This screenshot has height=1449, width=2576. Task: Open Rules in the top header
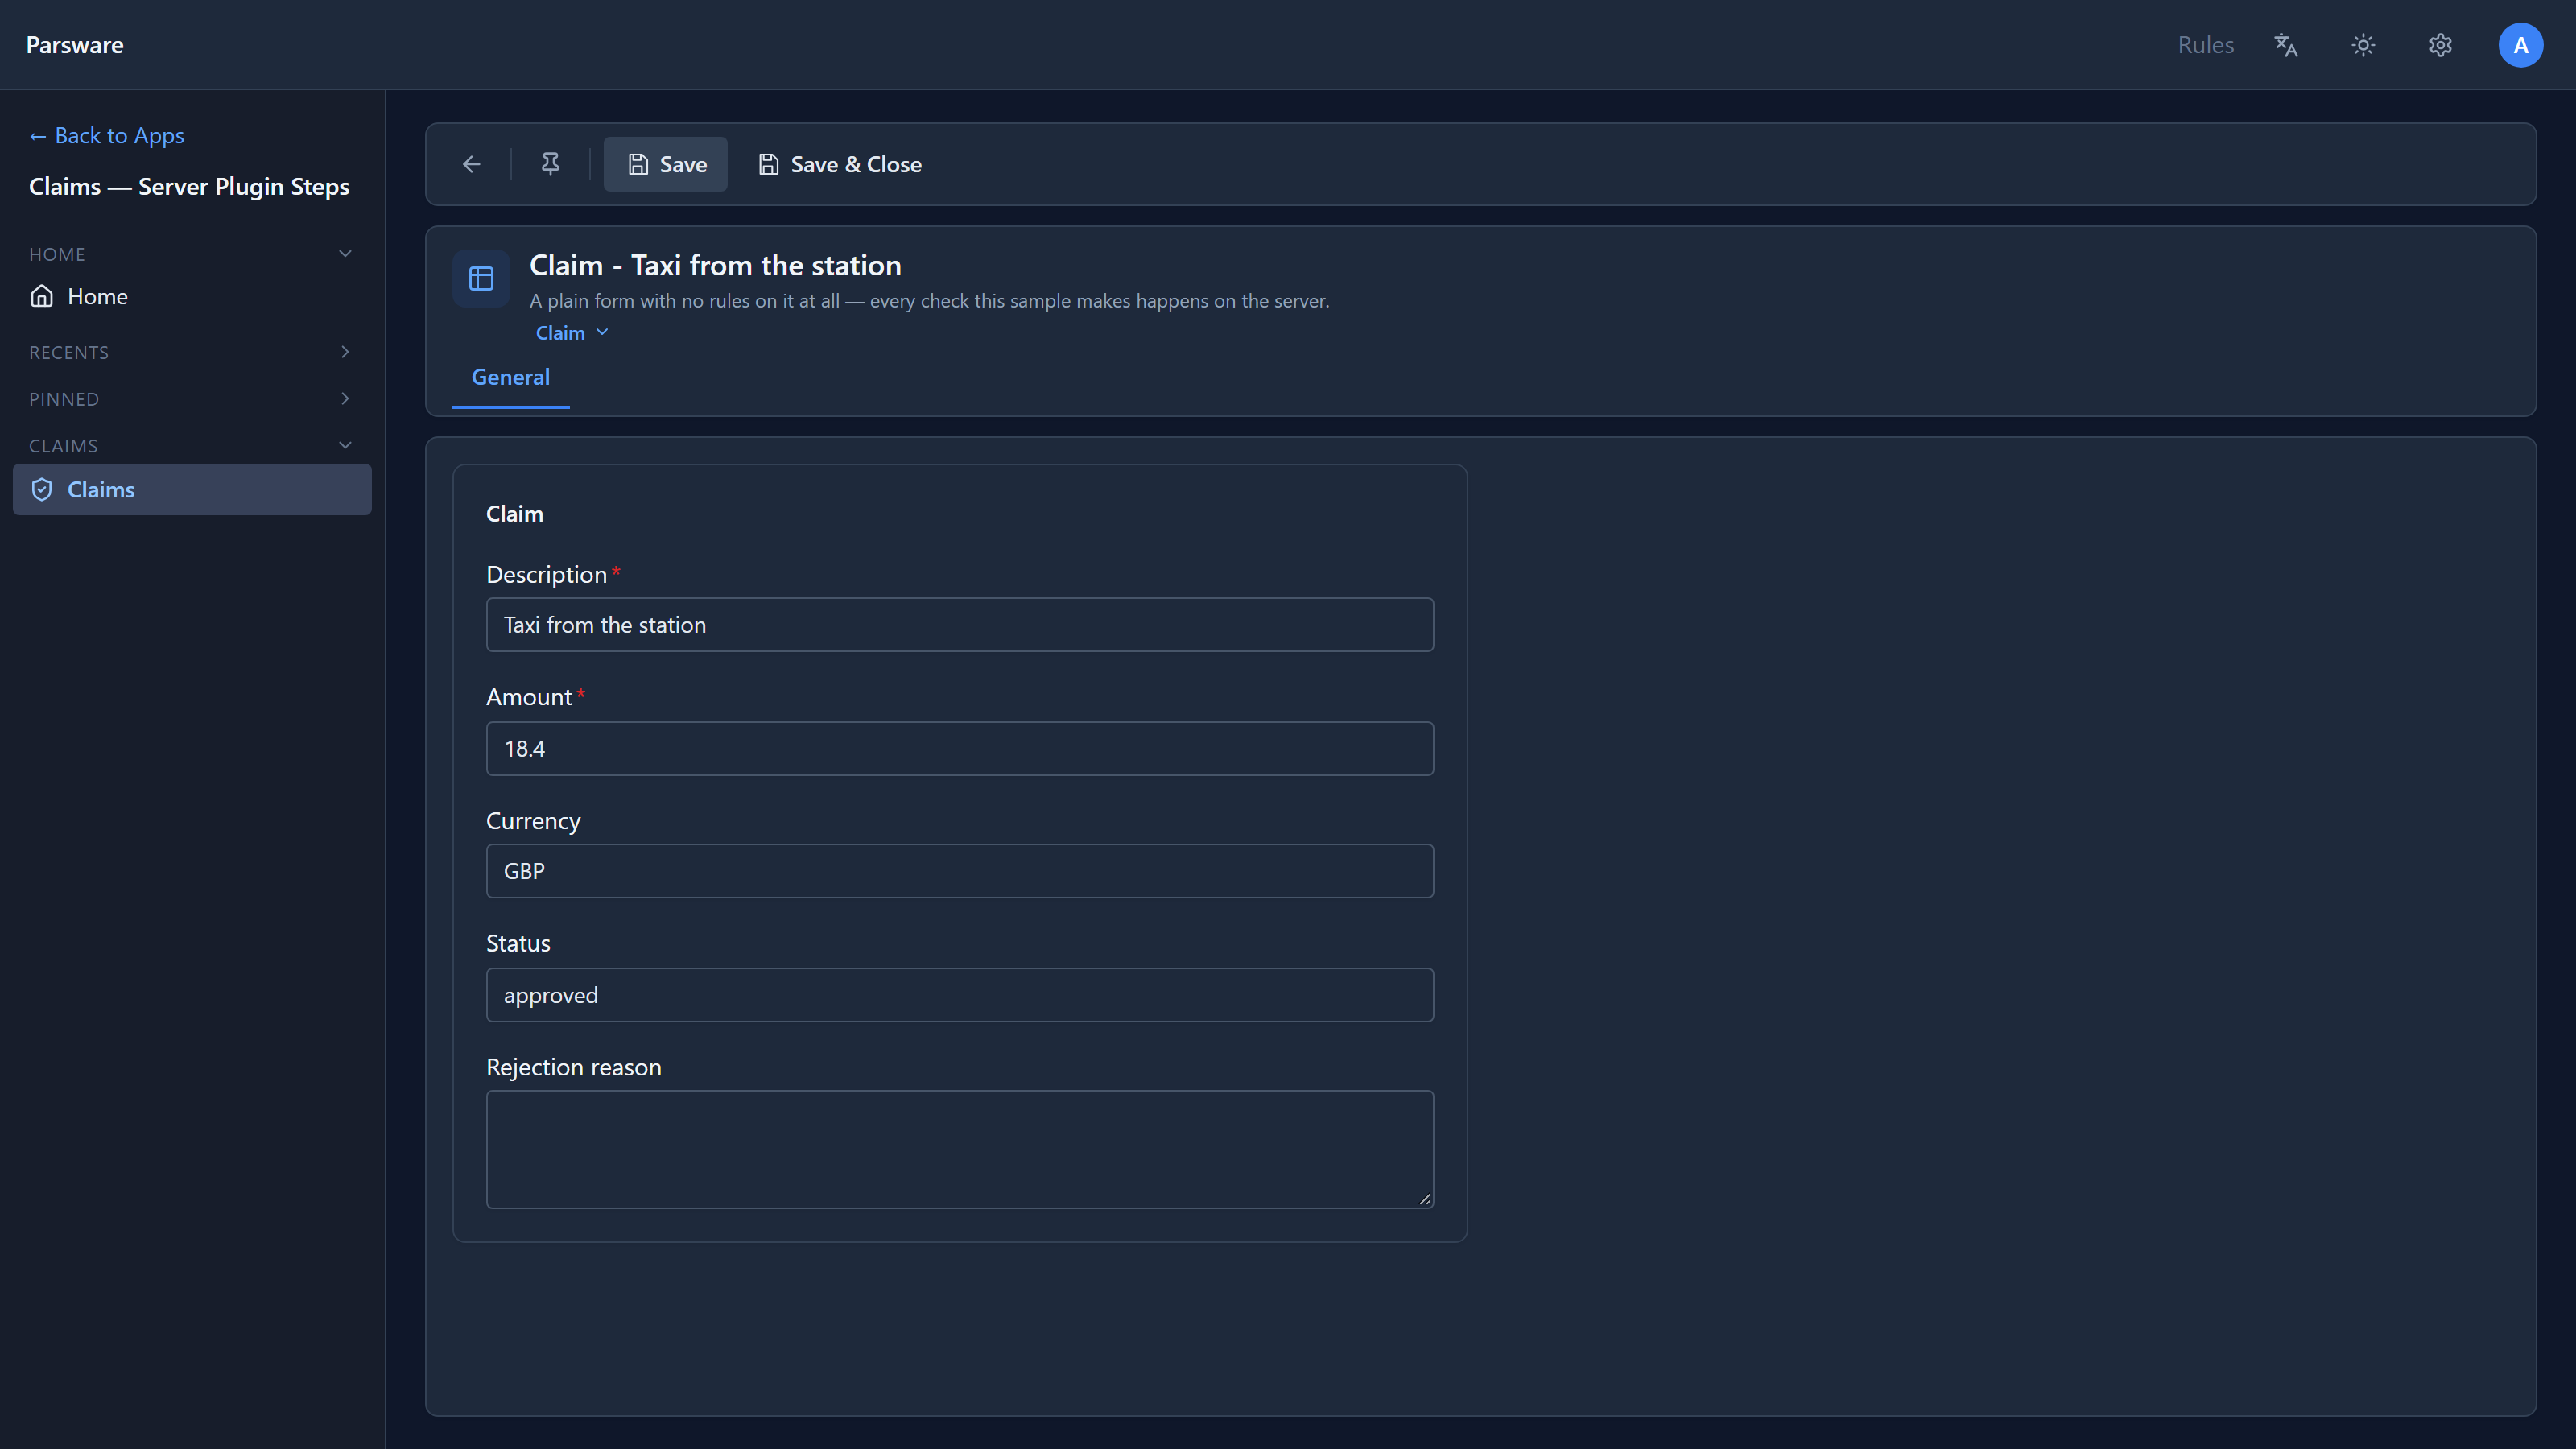(2205, 45)
